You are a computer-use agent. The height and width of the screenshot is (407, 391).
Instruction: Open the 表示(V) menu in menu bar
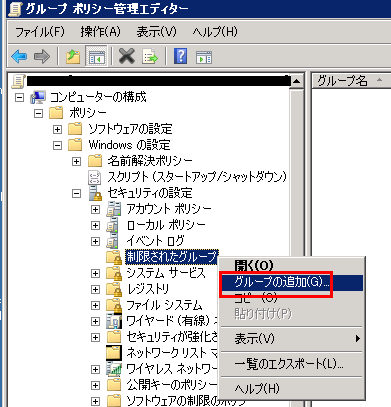coord(156,32)
